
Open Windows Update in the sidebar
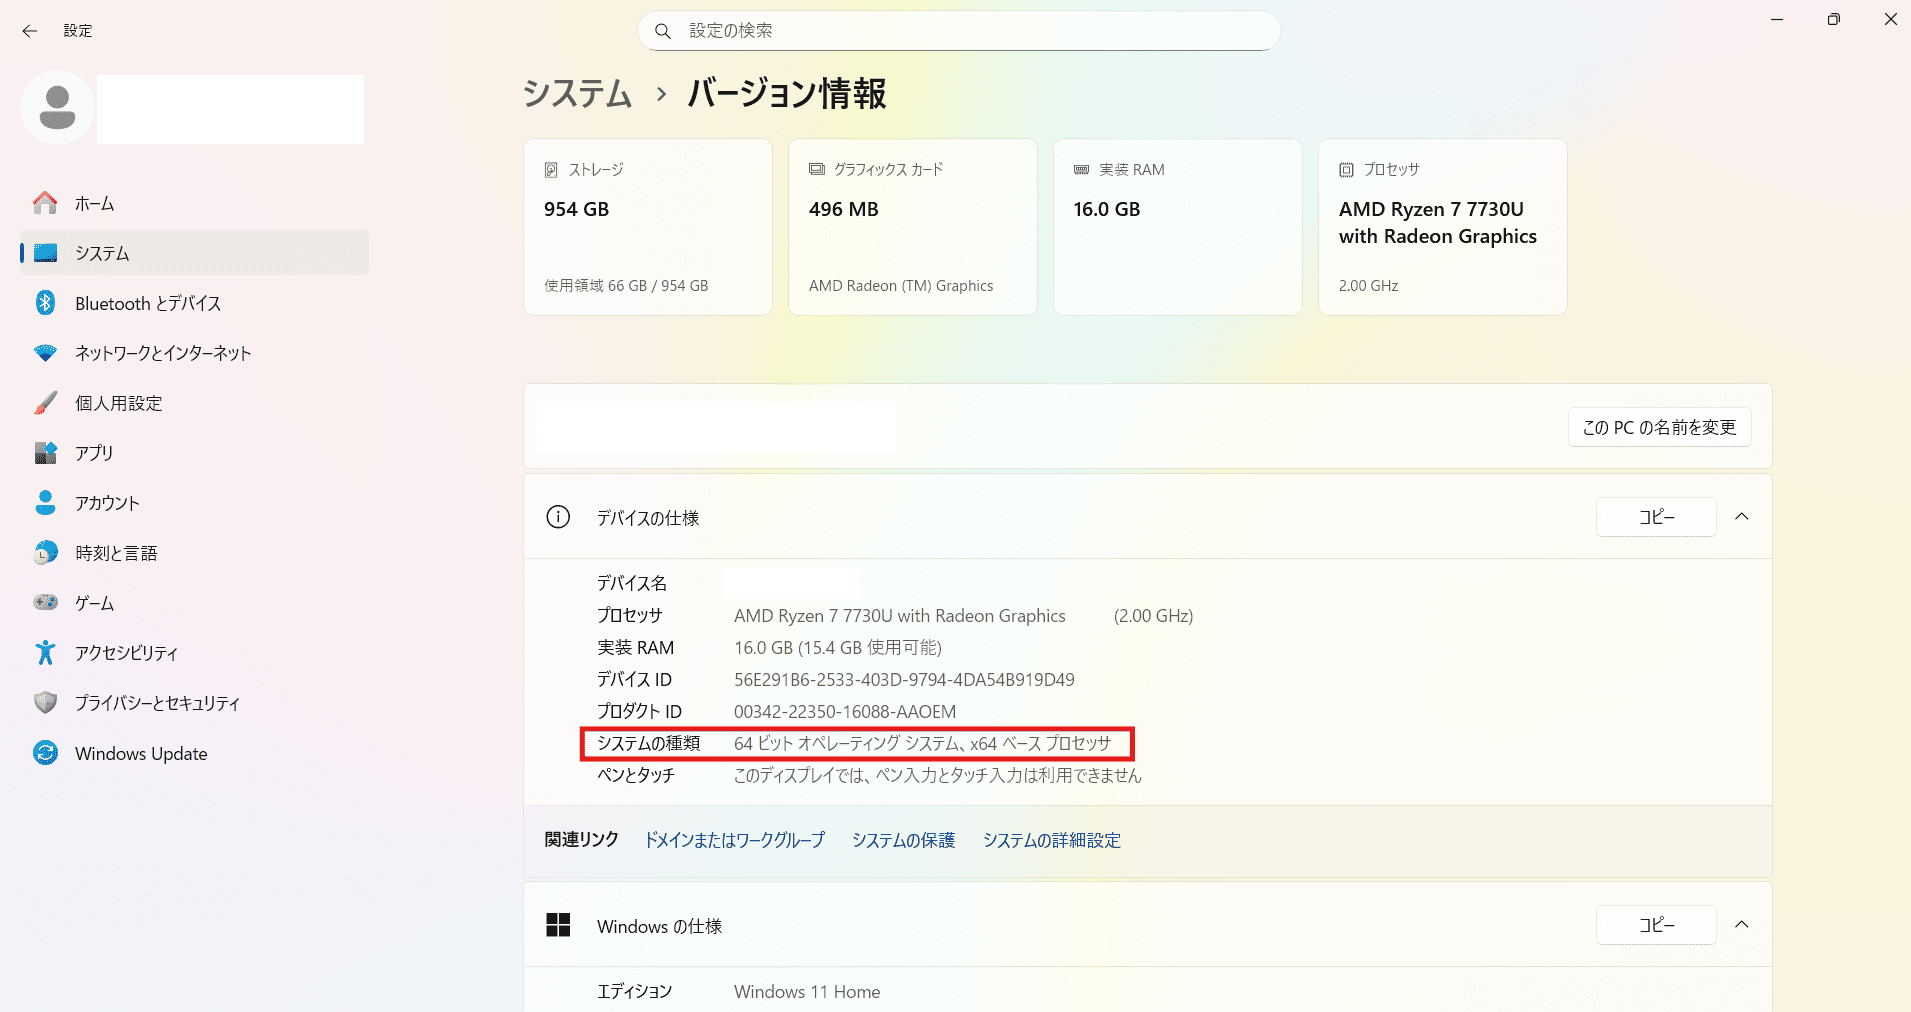click(x=194, y=753)
